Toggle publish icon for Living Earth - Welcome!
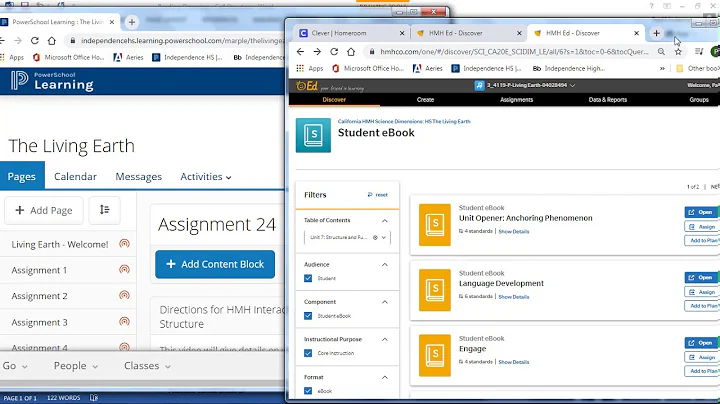 click(x=124, y=244)
